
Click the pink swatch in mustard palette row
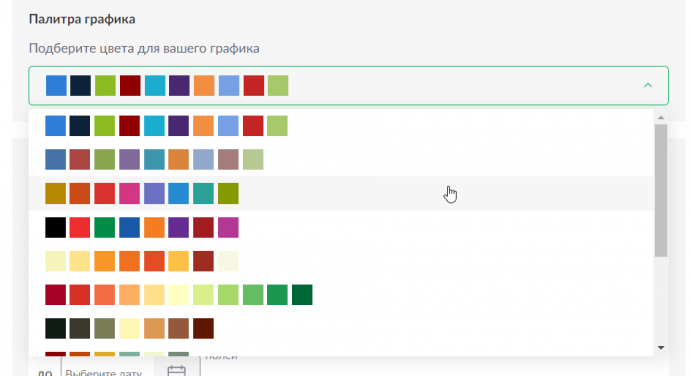tap(129, 194)
